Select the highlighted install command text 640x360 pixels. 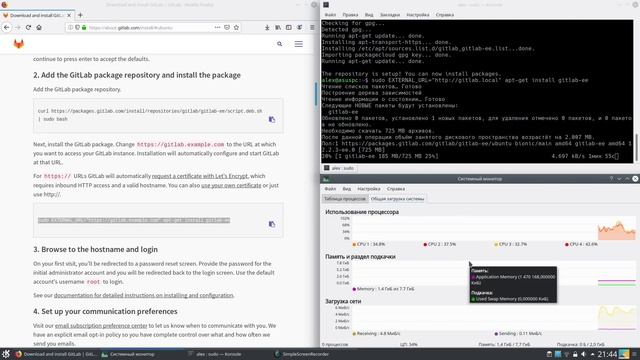tap(134, 220)
